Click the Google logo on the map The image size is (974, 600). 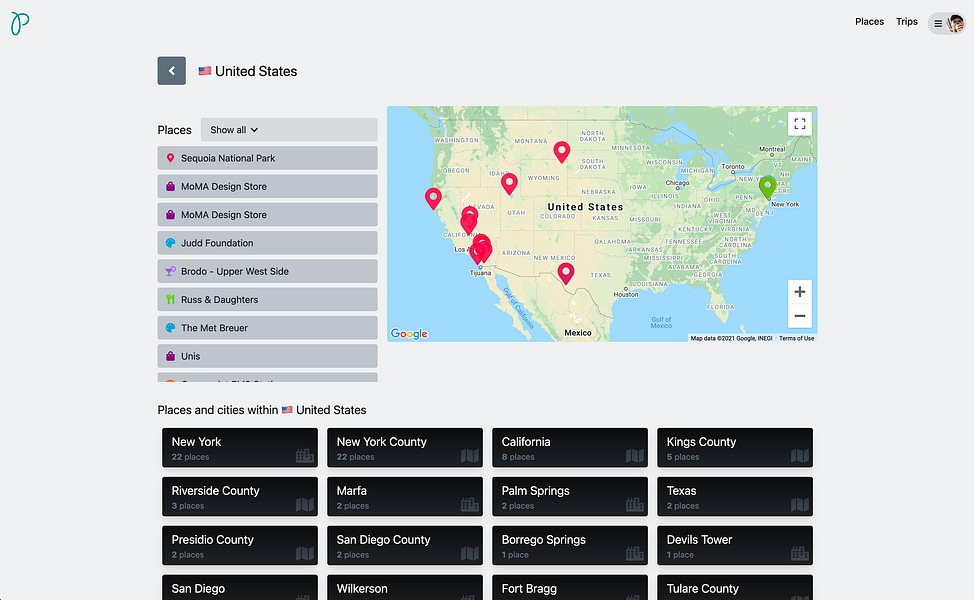pyautogui.click(x=409, y=334)
